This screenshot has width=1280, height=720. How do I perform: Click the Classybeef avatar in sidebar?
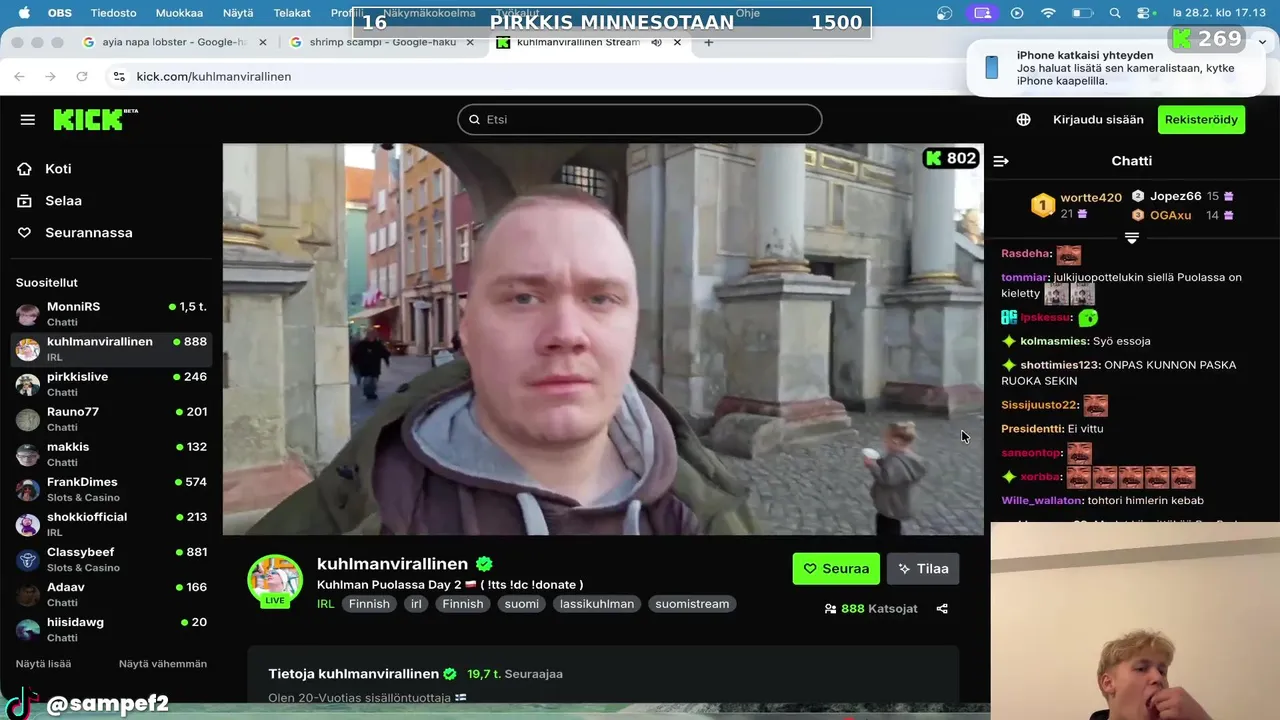coord(28,559)
